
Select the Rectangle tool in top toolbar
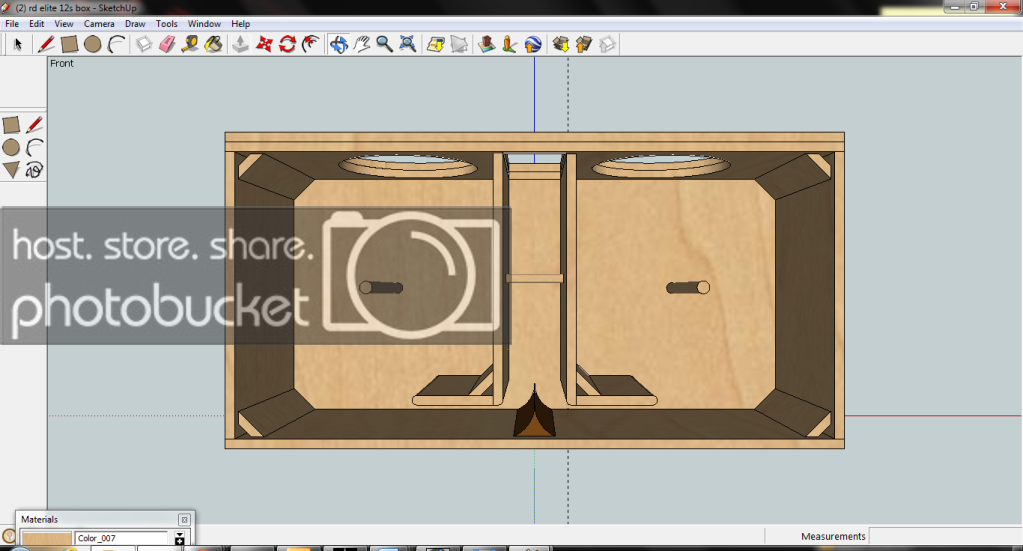69,44
